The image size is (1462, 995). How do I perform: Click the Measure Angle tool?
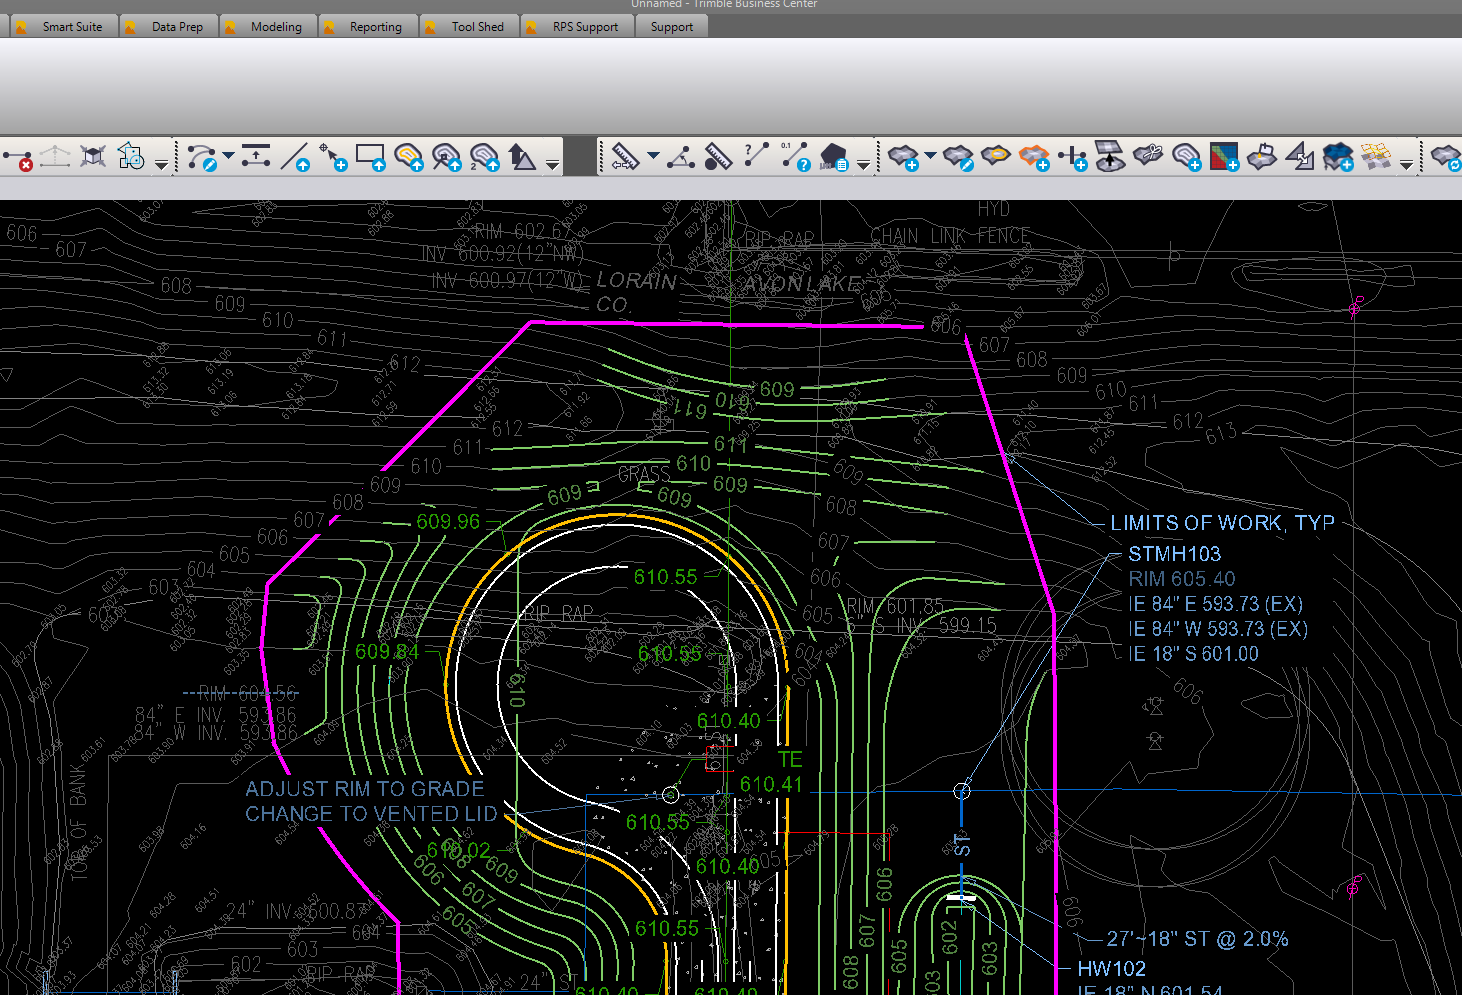point(681,157)
